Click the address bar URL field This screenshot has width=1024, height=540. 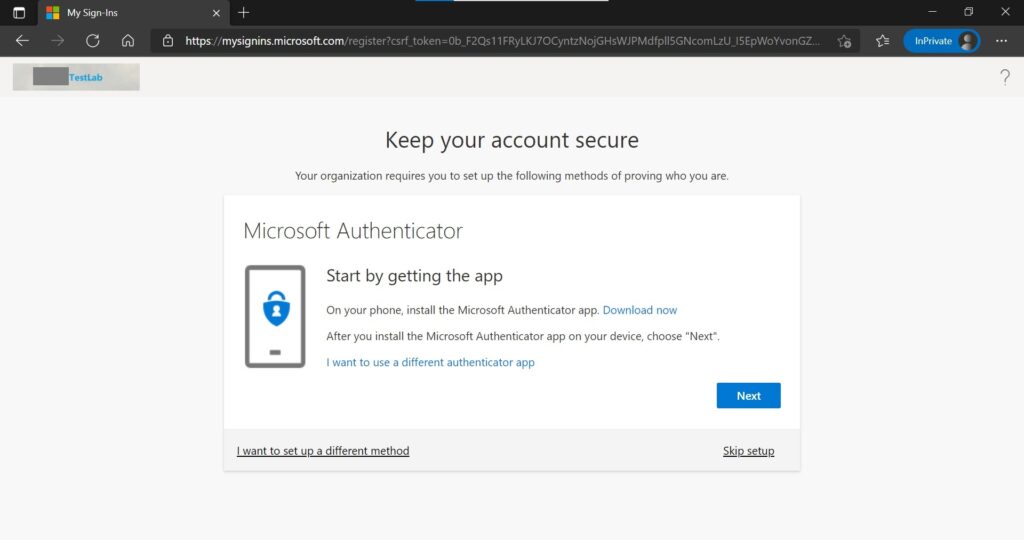pyautogui.click(x=500, y=41)
